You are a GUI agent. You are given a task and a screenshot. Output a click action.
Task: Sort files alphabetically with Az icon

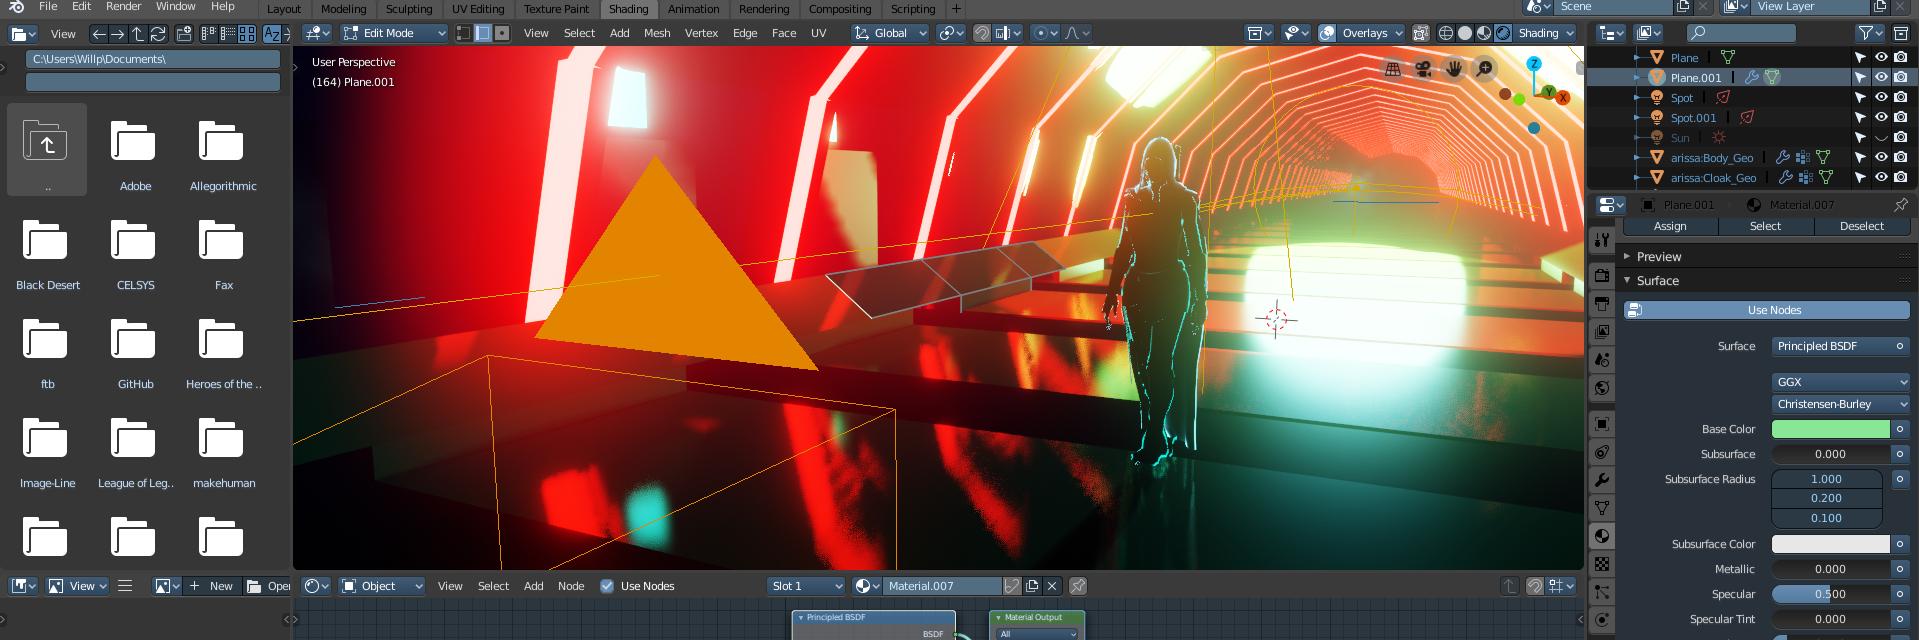tap(272, 33)
